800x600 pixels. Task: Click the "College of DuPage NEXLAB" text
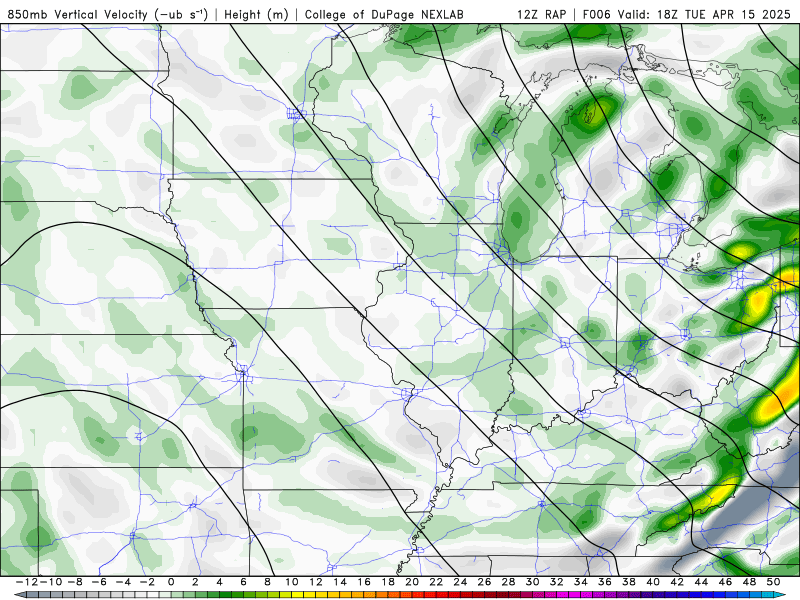(384, 15)
